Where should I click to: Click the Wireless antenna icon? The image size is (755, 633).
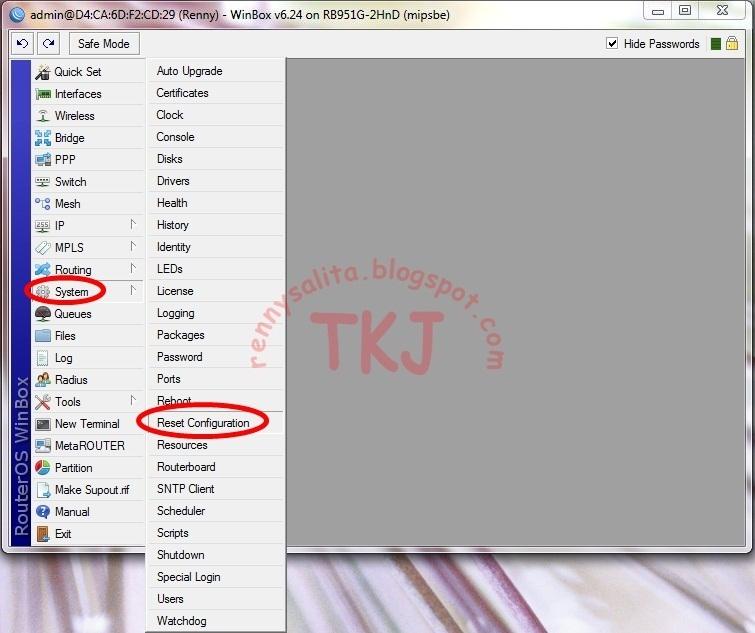(x=43, y=116)
